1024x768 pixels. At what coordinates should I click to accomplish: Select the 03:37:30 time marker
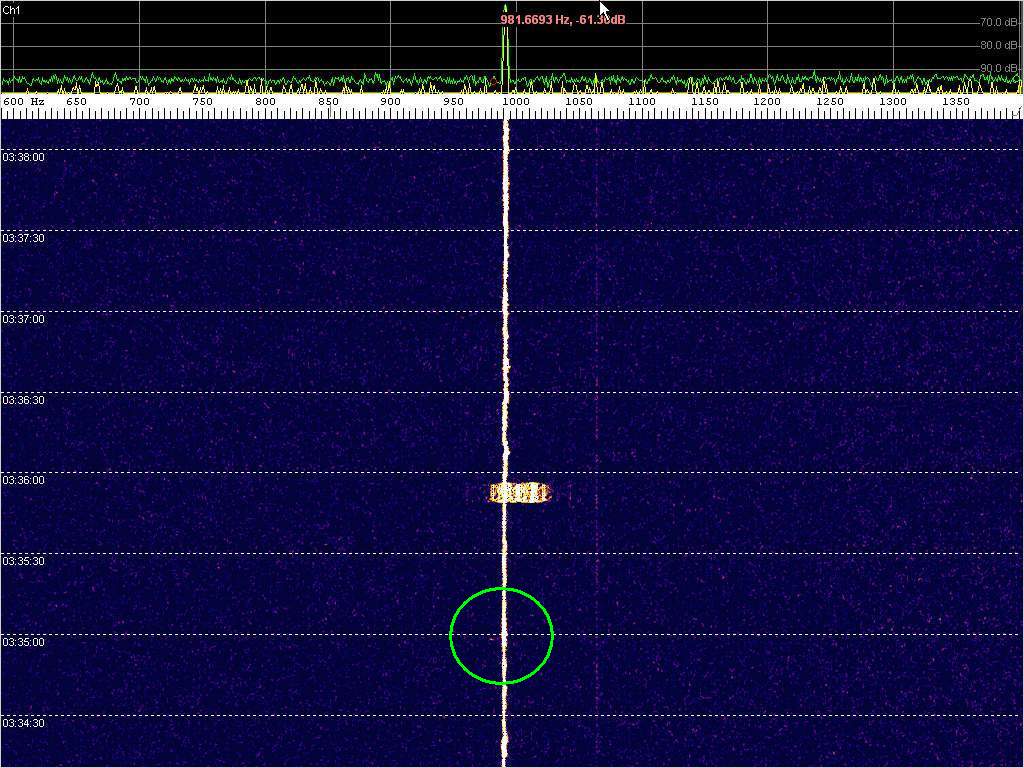click(x=24, y=238)
